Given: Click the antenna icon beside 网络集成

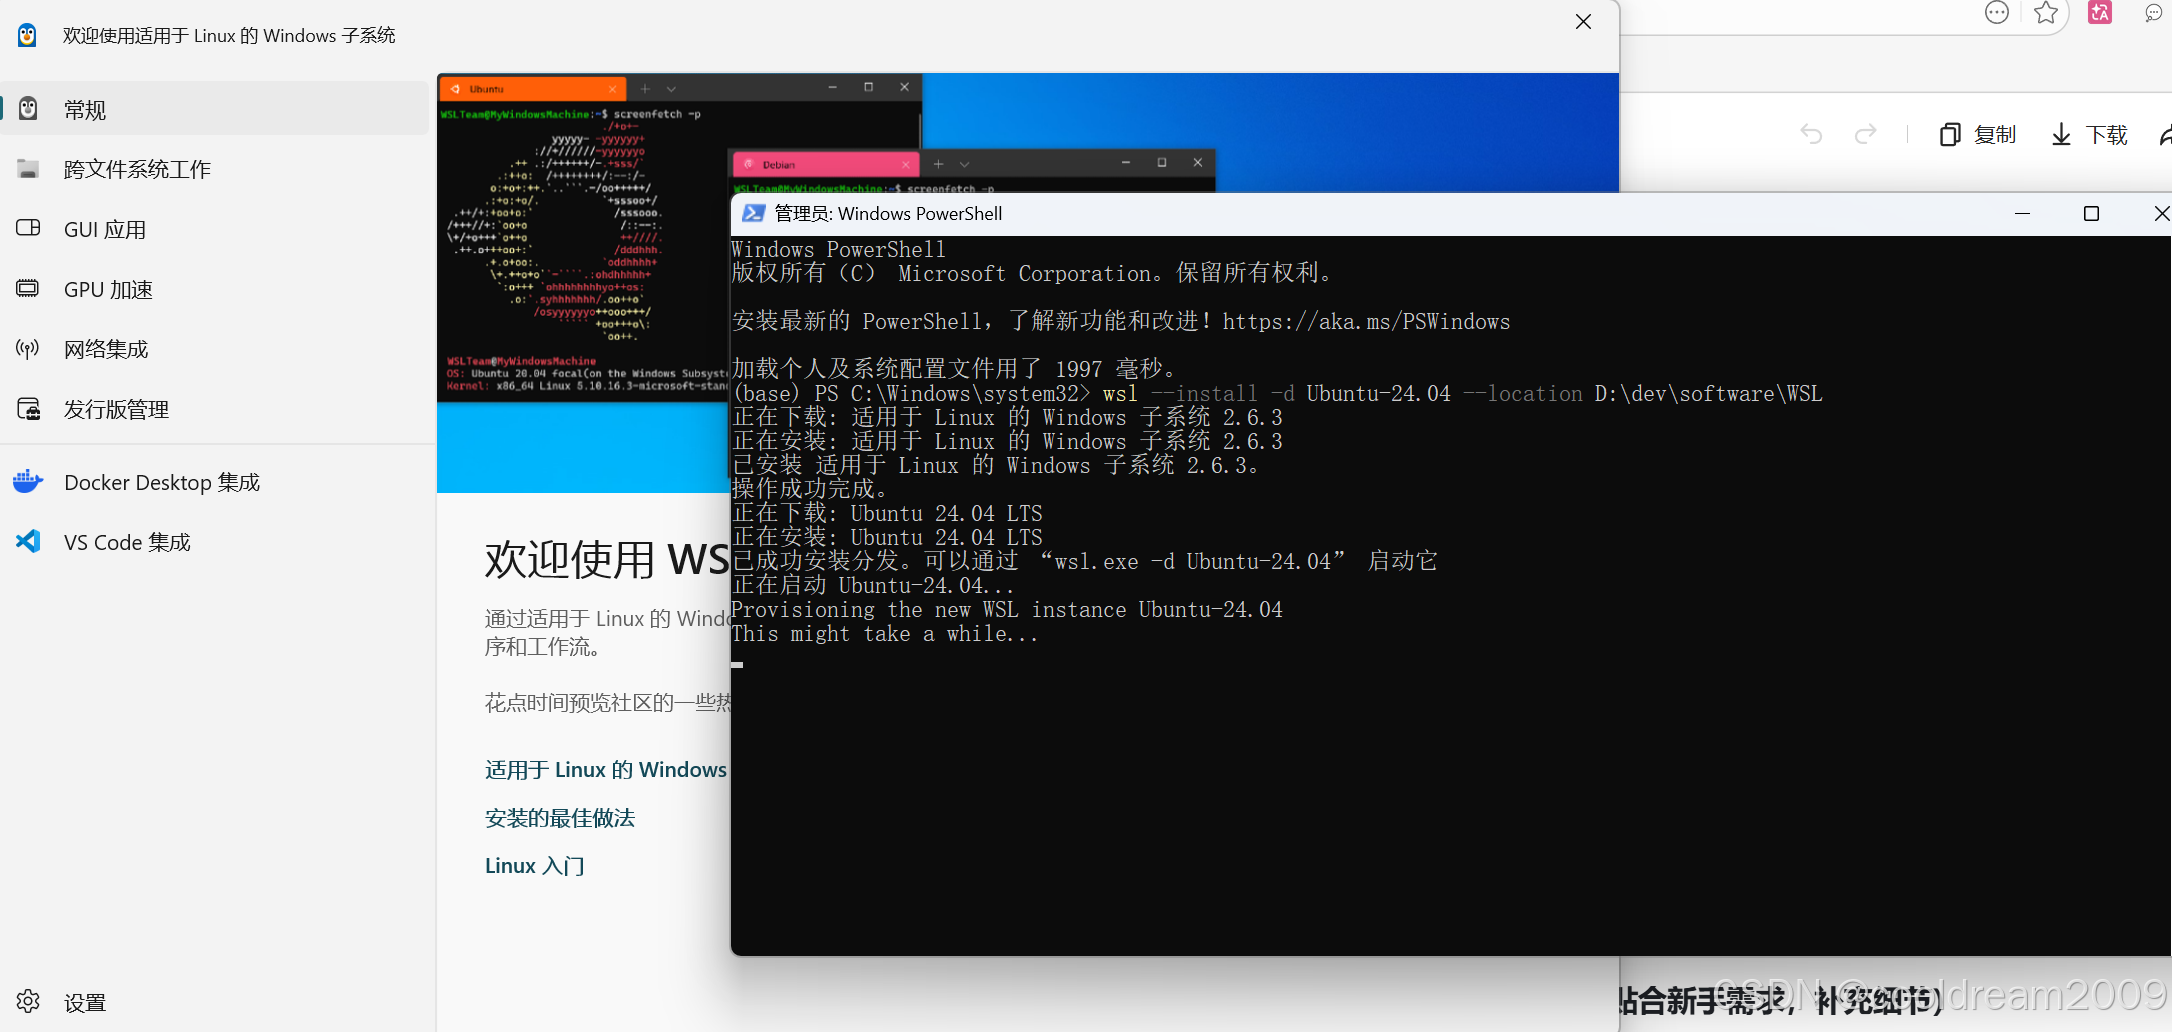Looking at the screenshot, I should click(28, 348).
